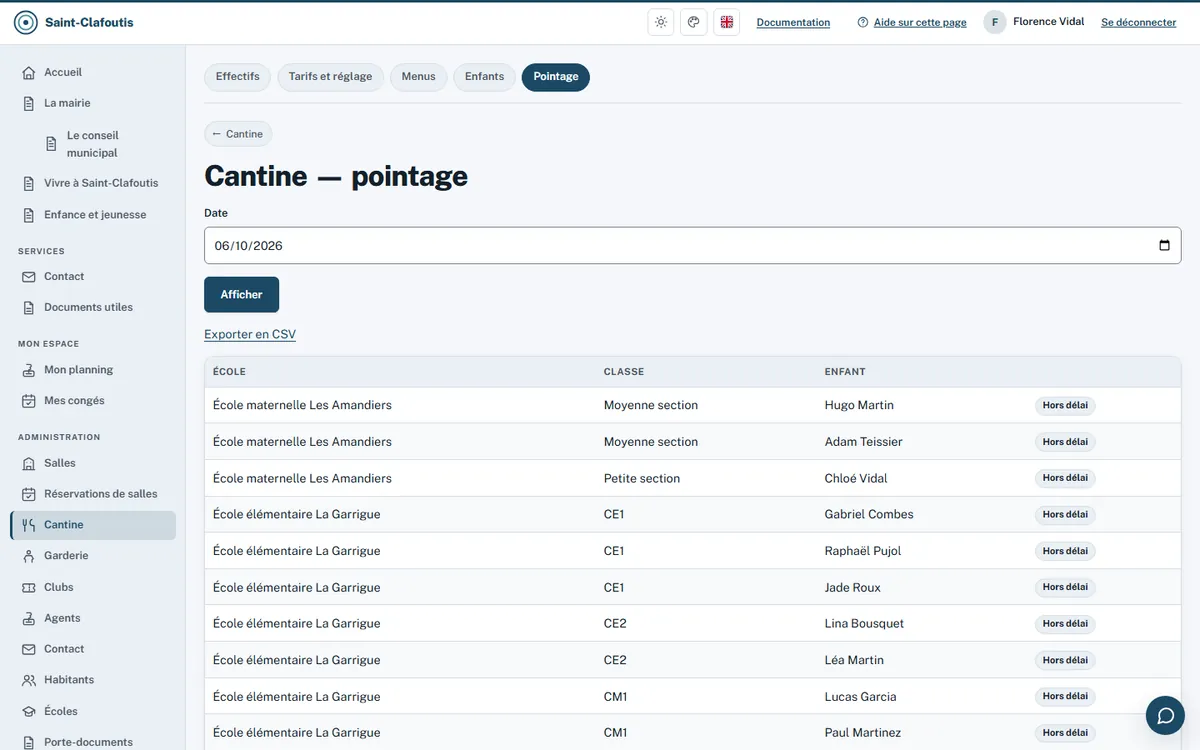Viewport: 1200px width, 750px height.
Task: Click Petite section in Chloé Vidal's row
Action: pos(642,478)
